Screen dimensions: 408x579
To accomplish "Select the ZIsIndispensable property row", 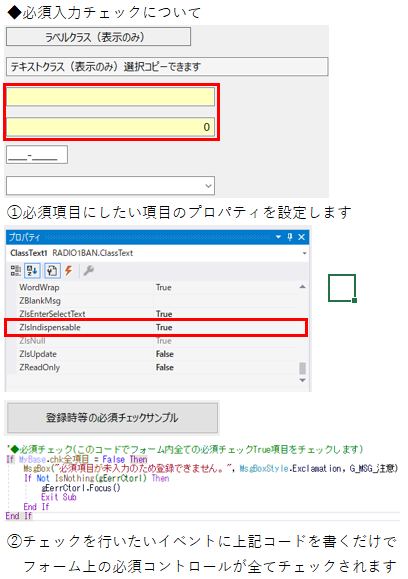I will pyautogui.click(x=155, y=328).
